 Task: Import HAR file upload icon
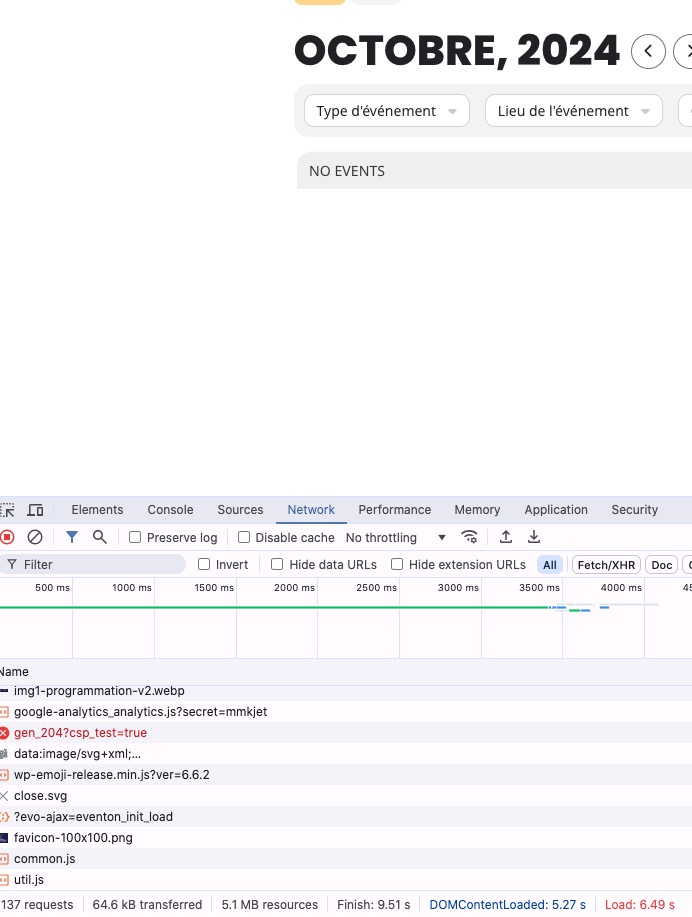tap(506, 537)
